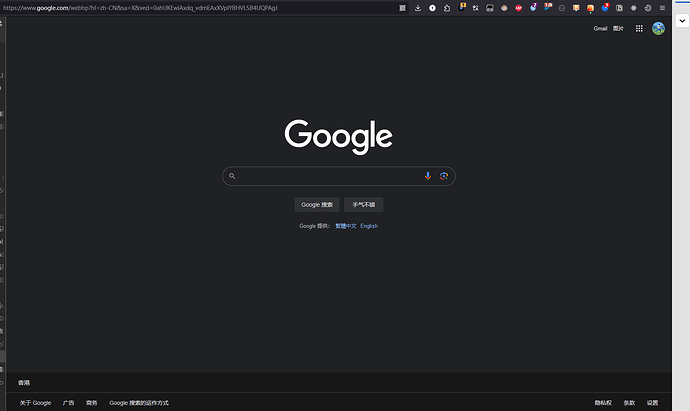Click the white circle extension icon showing 1
This screenshot has height=411, width=690.
pyautogui.click(x=432, y=8)
